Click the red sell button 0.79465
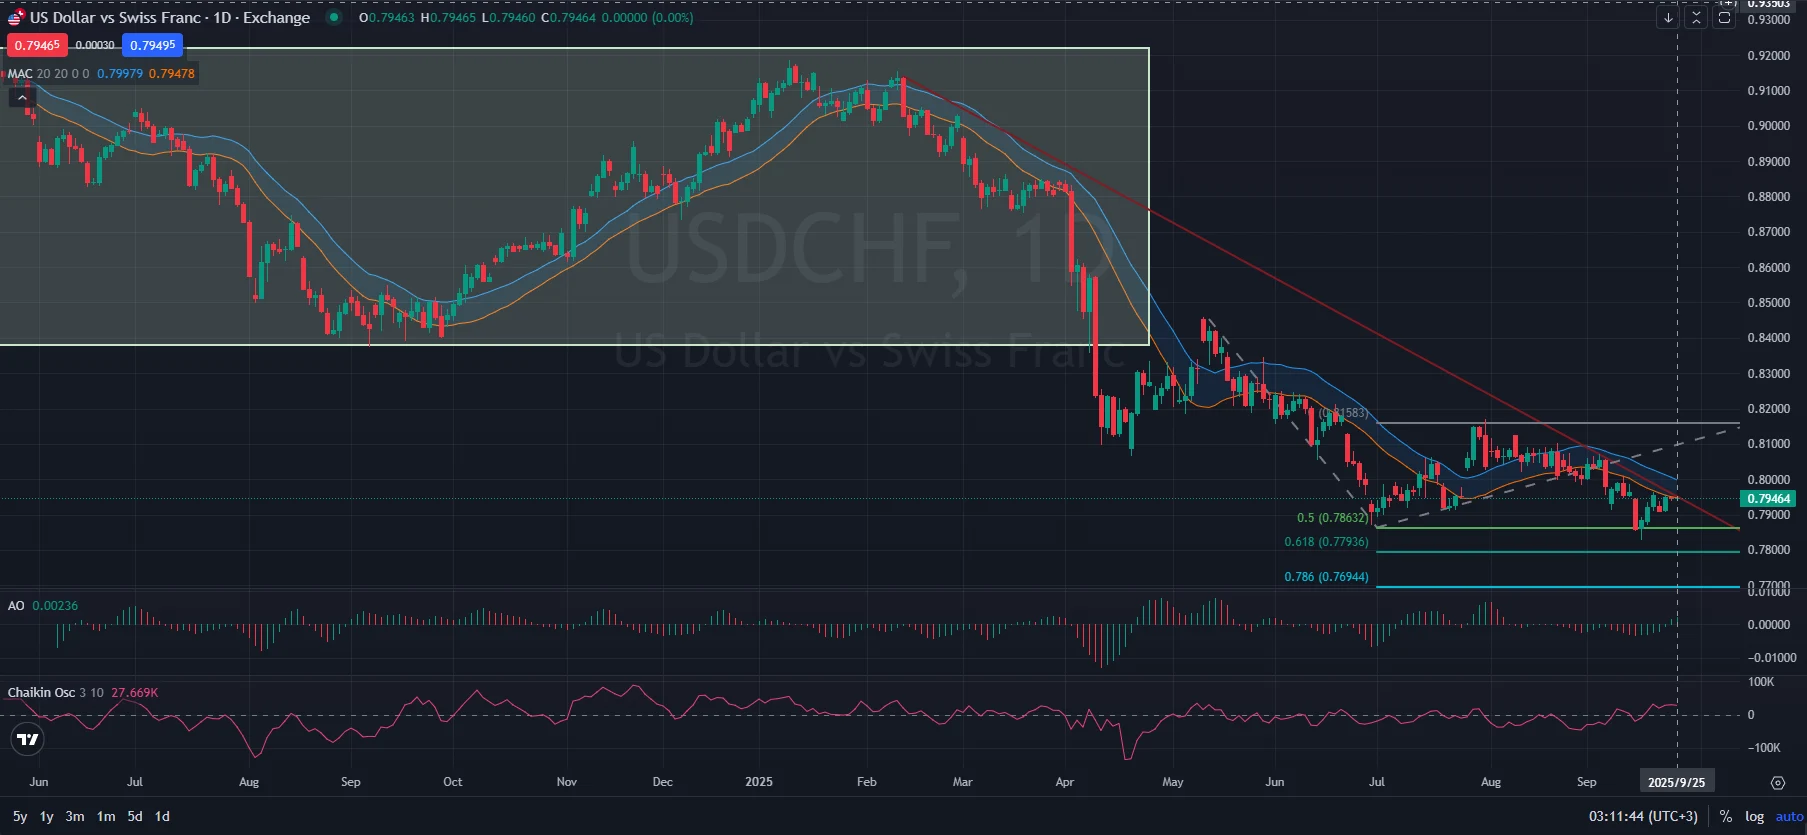This screenshot has width=1807, height=835. click(36, 45)
